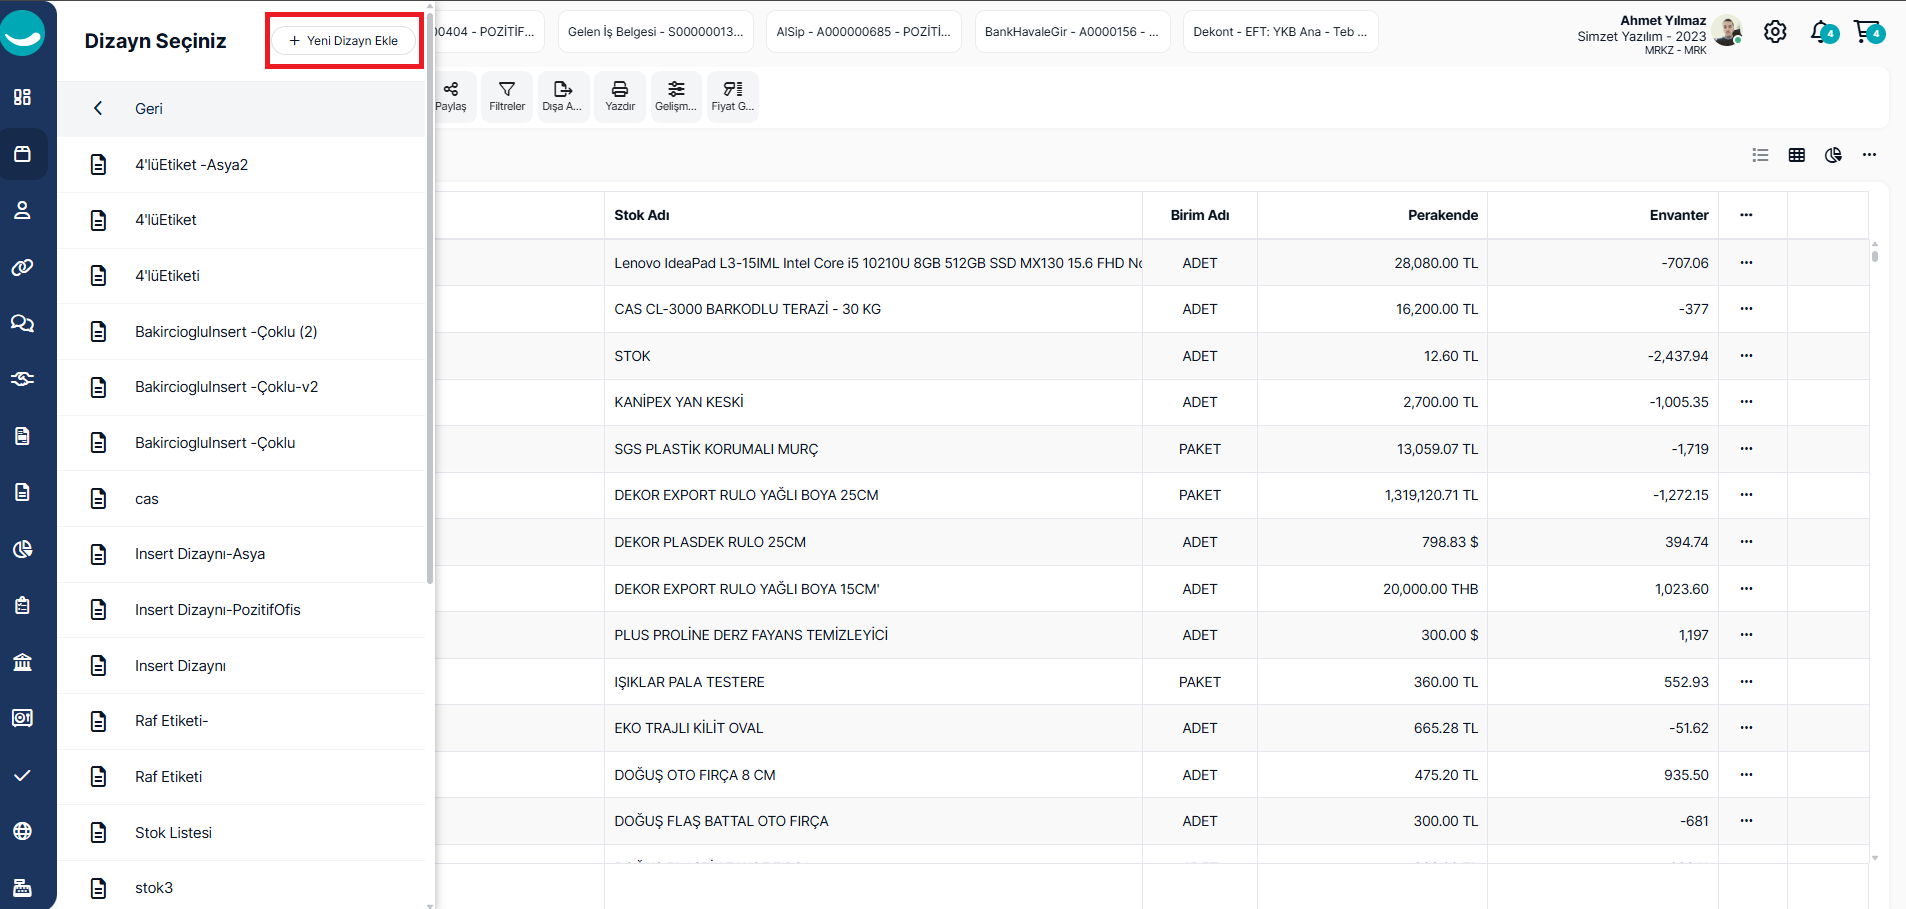
Task: Open Gelişmiş advanced settings icon
Action: tap(676, 96)
